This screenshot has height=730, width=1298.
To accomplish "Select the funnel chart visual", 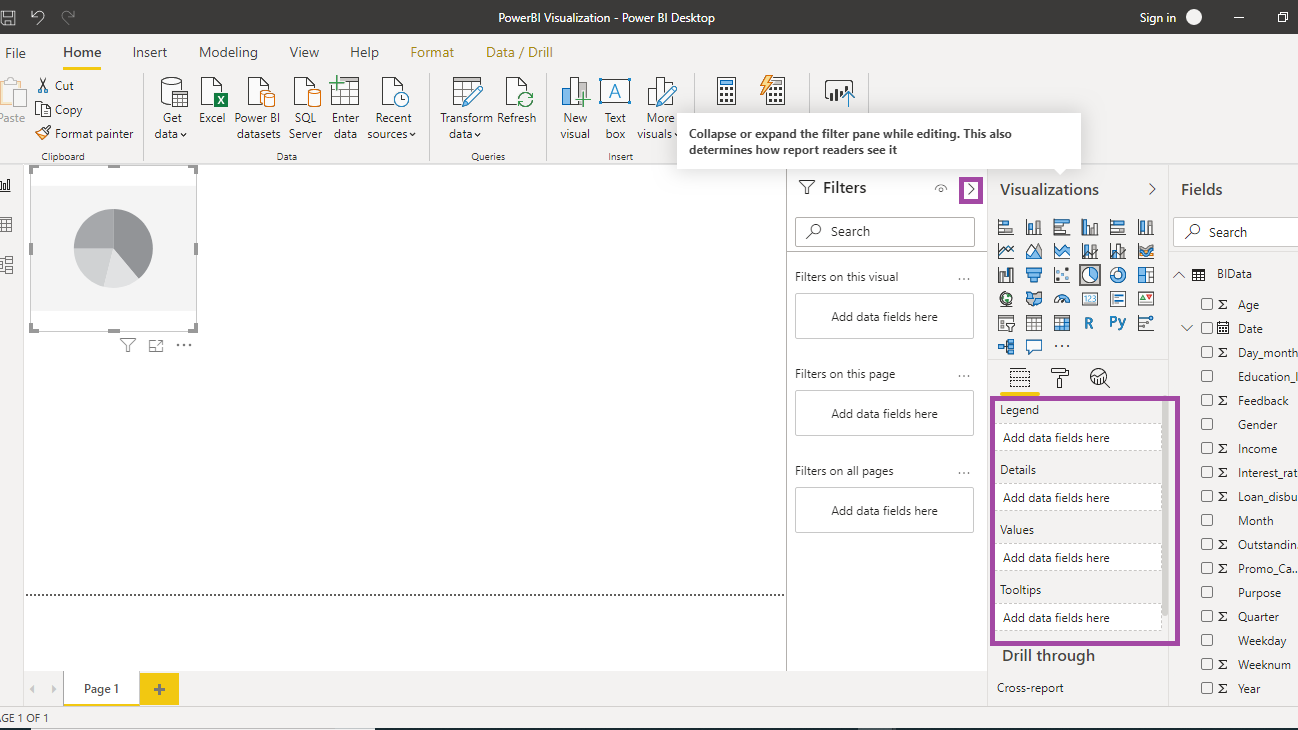I will click(1034, 275).
